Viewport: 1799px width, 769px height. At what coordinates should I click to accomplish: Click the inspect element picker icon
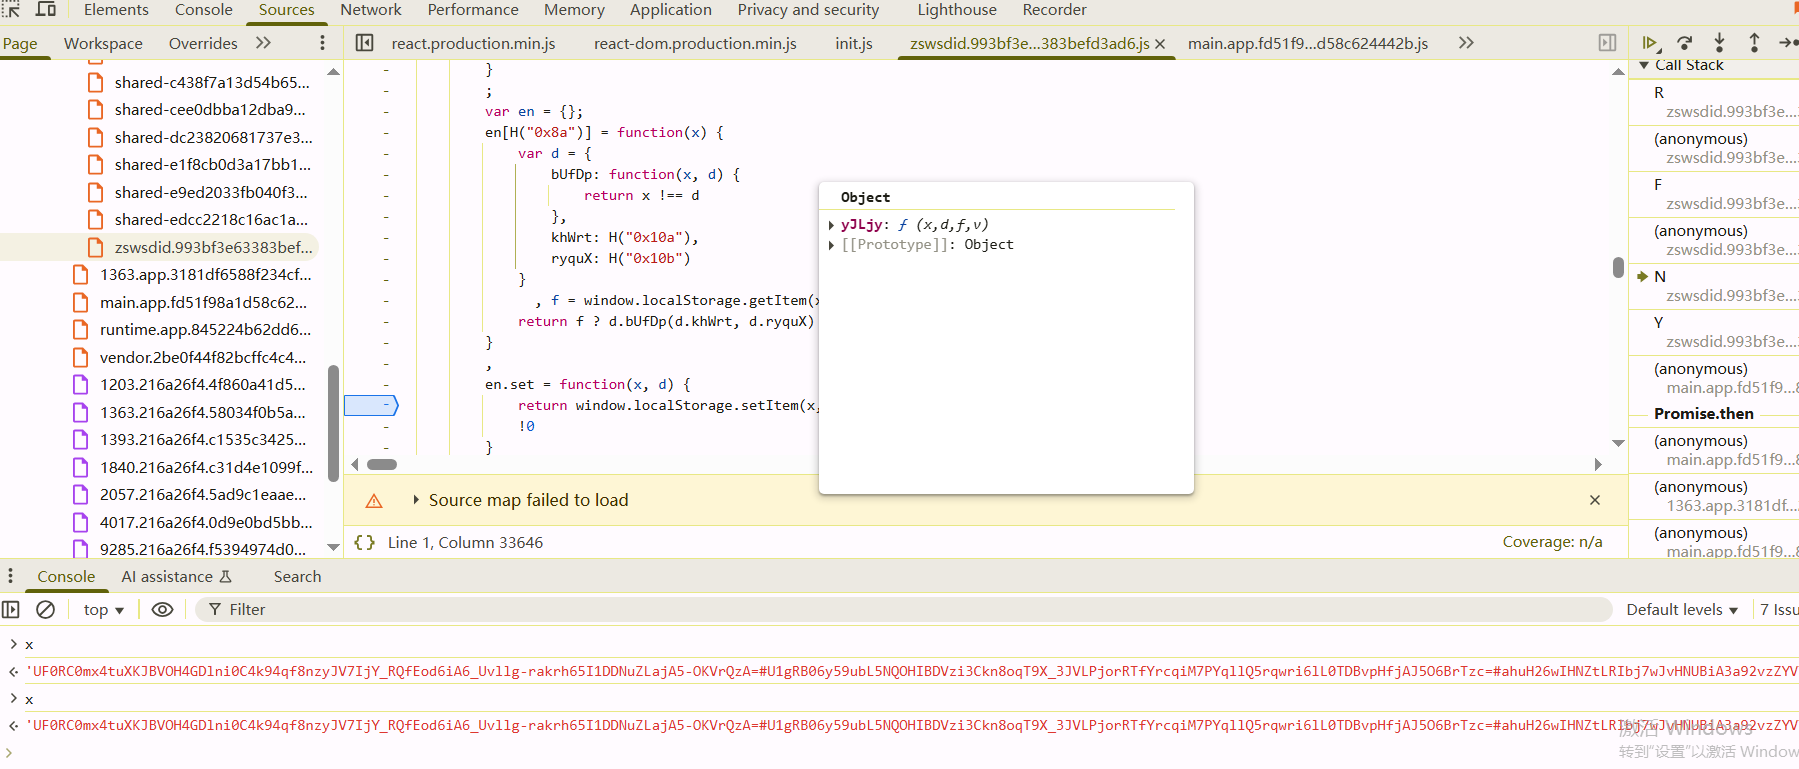tap(11, 10)
